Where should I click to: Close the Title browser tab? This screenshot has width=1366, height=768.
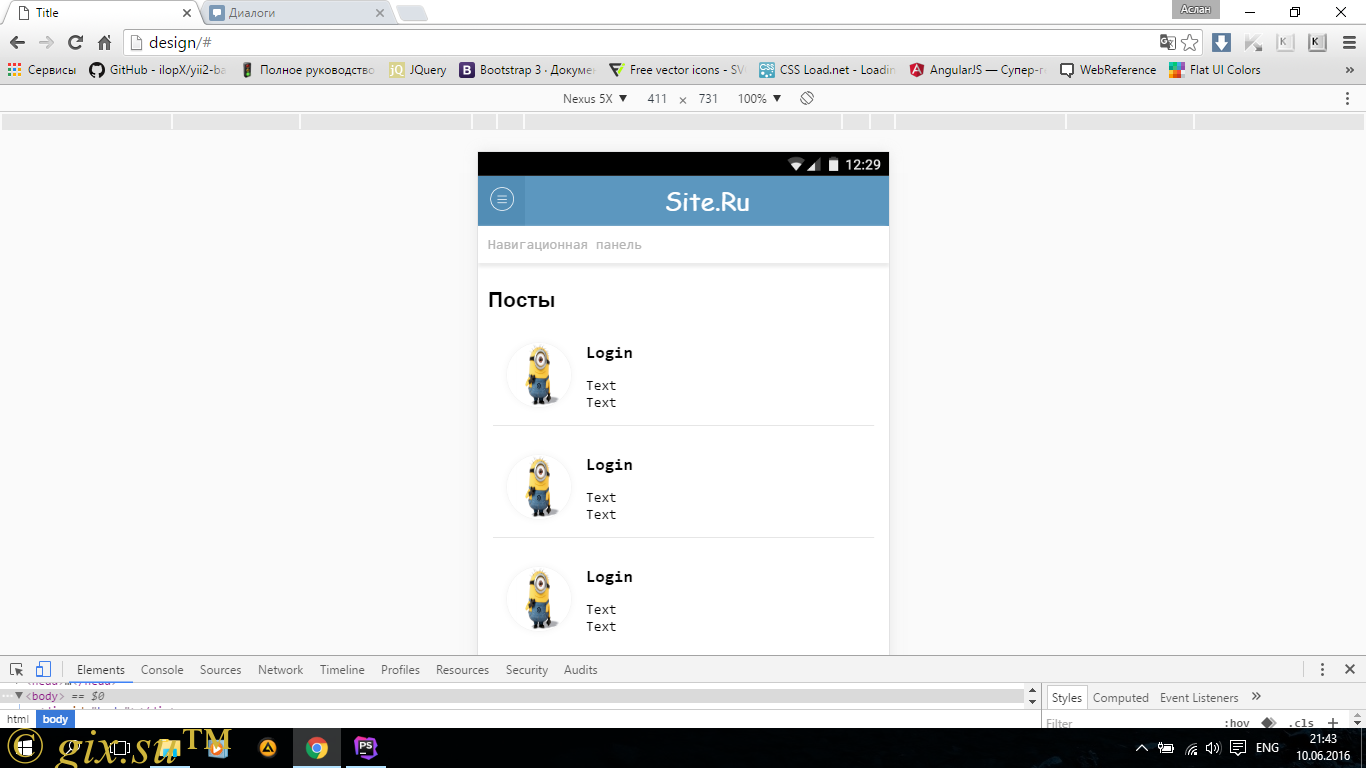coord(187,13)
